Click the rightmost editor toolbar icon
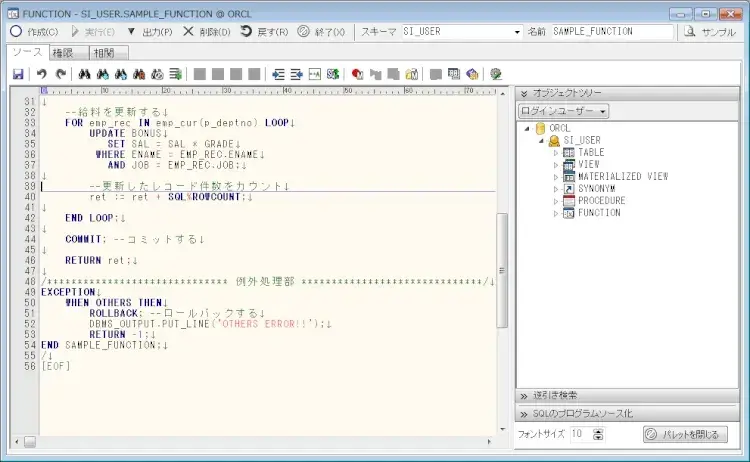Screen dimensions: 750x462 tap(496, 74)
